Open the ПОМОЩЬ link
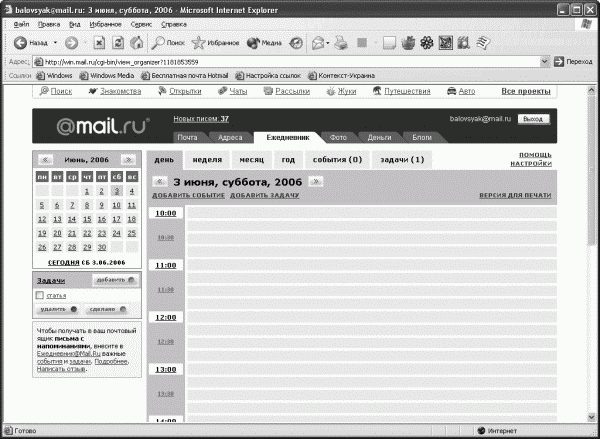This screenshot has height=439, width=600. pos(535,155)
